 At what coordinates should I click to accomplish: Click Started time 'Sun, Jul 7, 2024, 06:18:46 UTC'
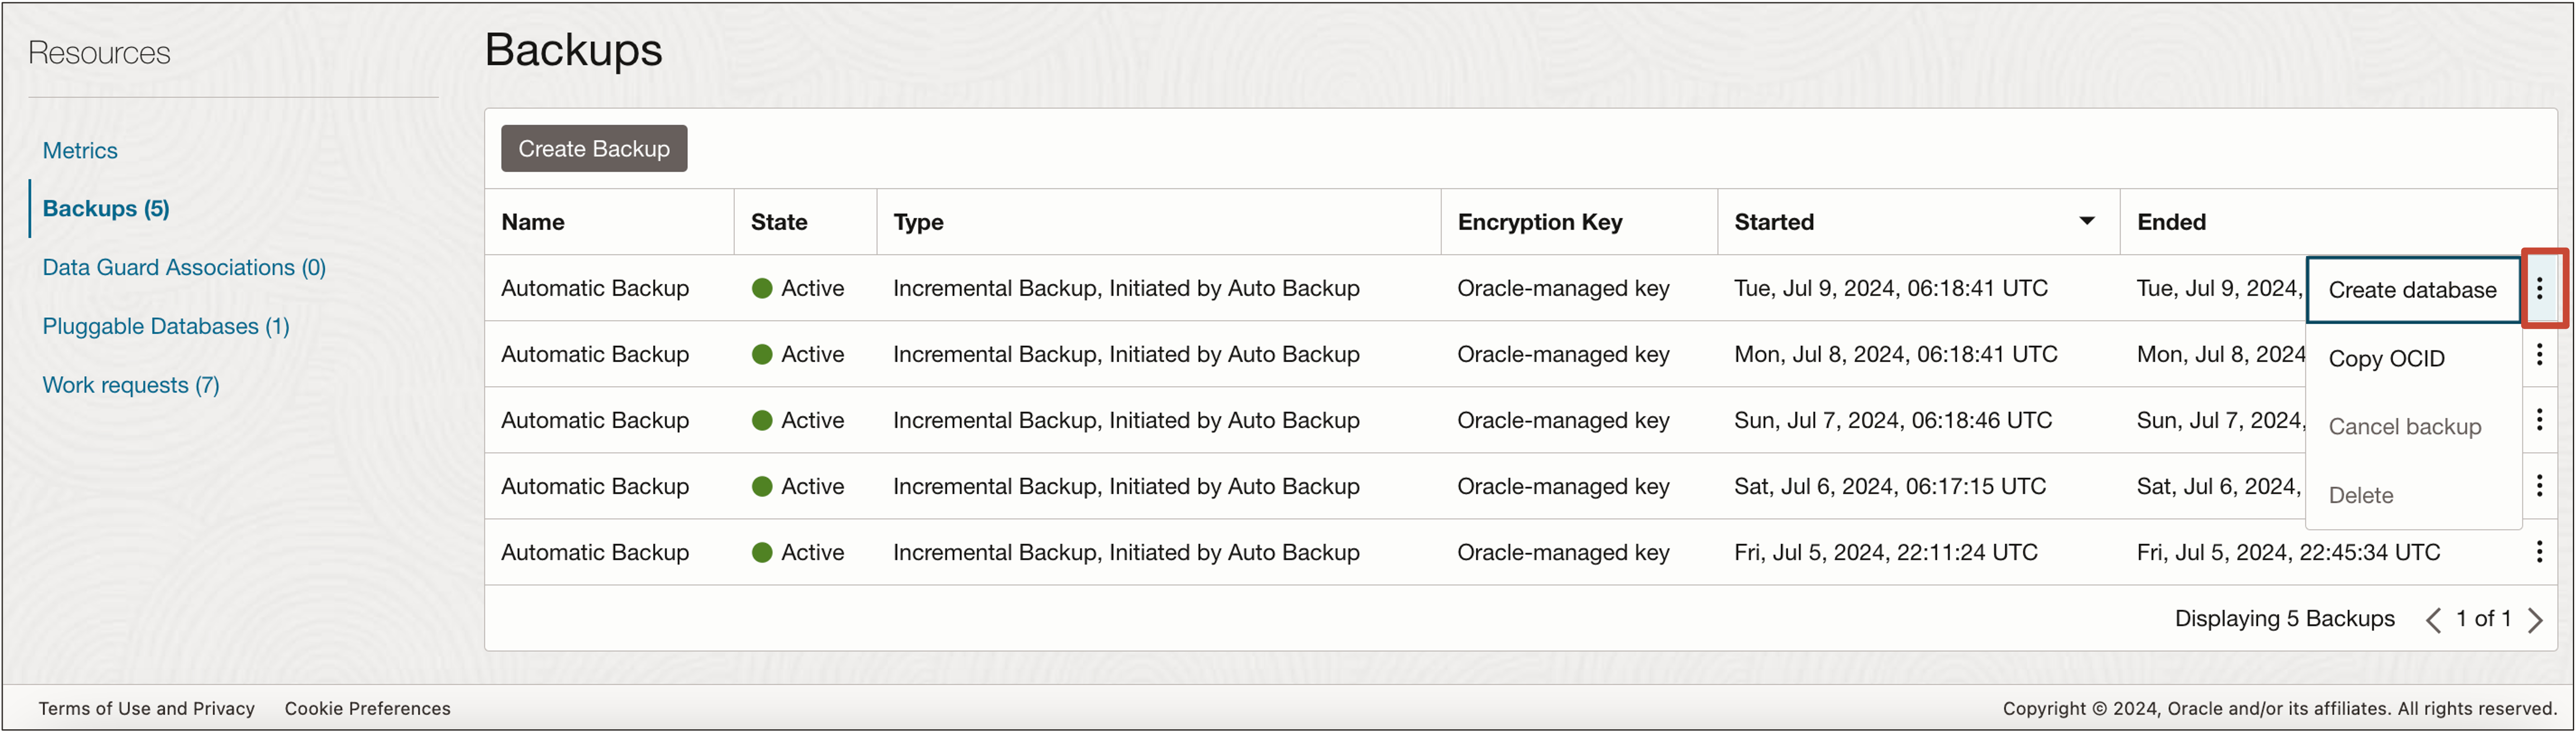tap(1892, 420)
